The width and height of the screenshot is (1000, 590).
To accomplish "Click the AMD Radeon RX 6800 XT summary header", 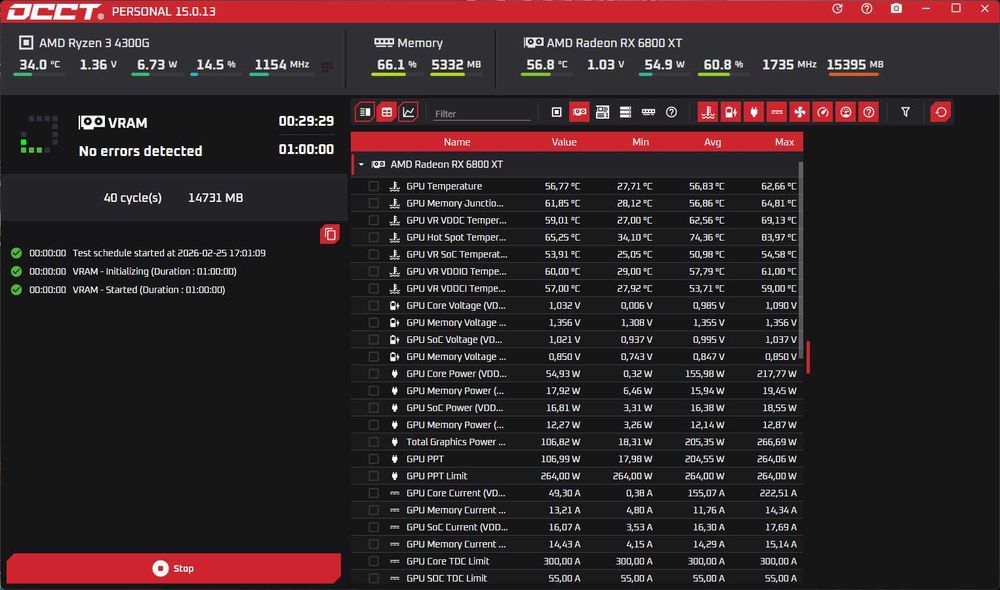I will (603, 43).
